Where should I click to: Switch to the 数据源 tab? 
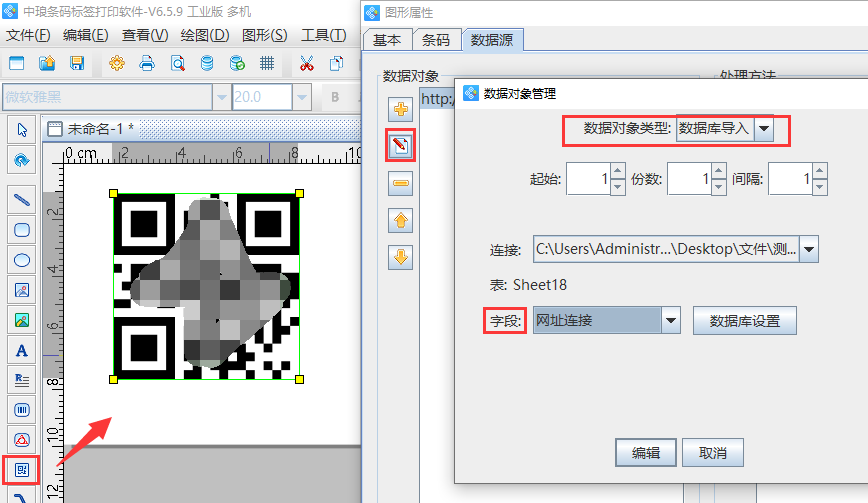tap(492, 40)
